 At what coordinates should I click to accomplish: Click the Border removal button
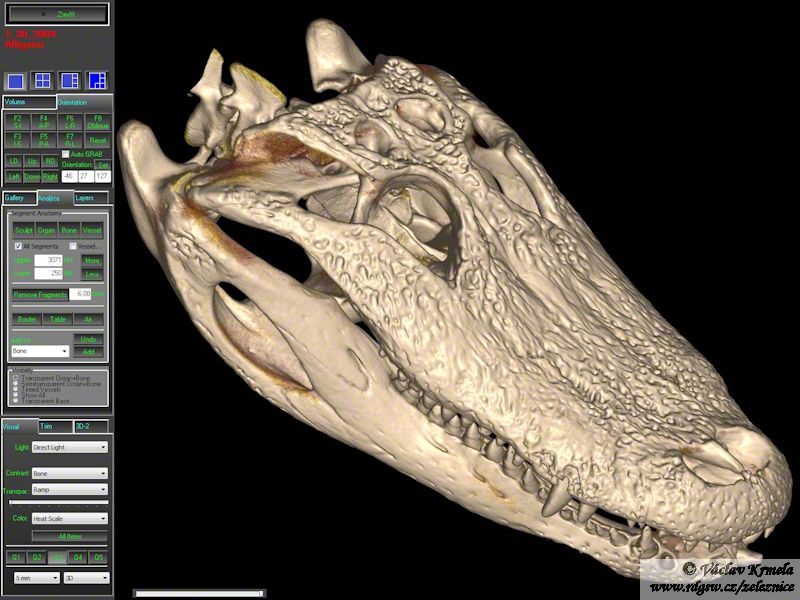27,319
